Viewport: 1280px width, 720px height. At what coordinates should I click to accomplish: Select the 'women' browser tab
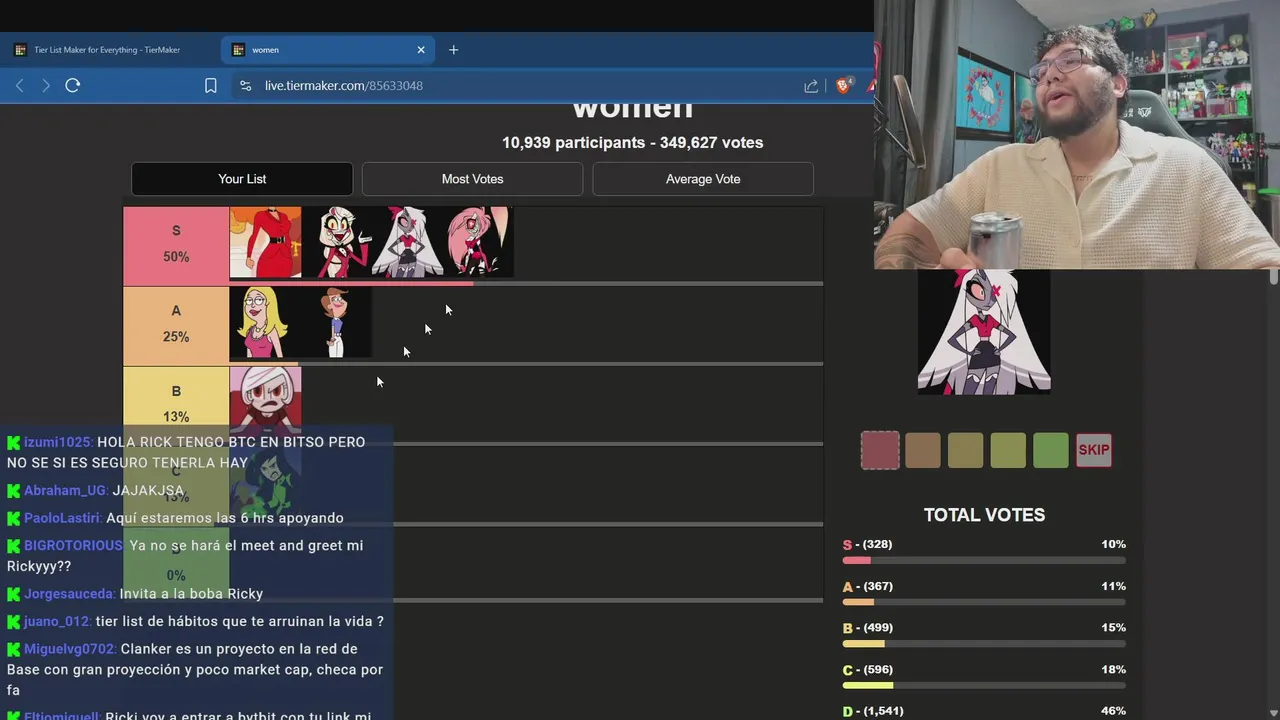coord(330,50)
